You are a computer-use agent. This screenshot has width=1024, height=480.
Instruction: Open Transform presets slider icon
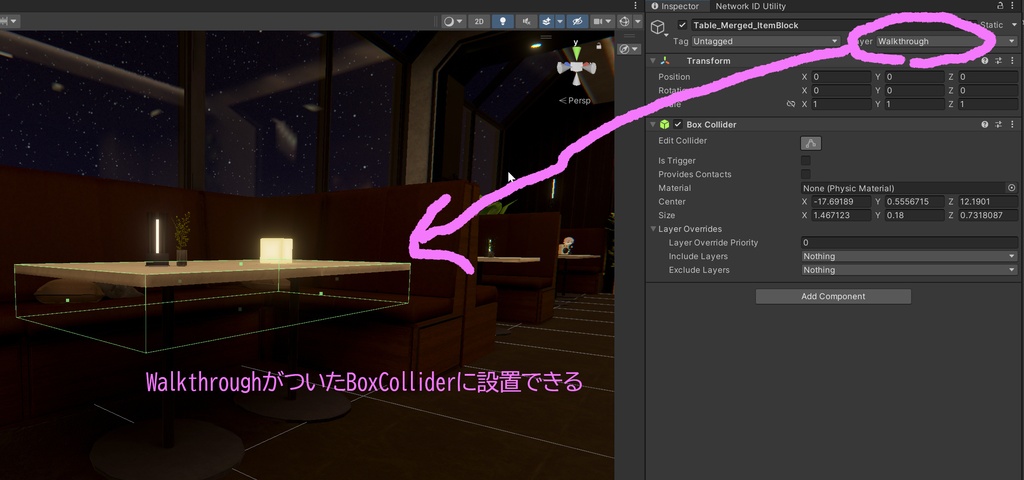pyautogui.click(x=999, y=61)
